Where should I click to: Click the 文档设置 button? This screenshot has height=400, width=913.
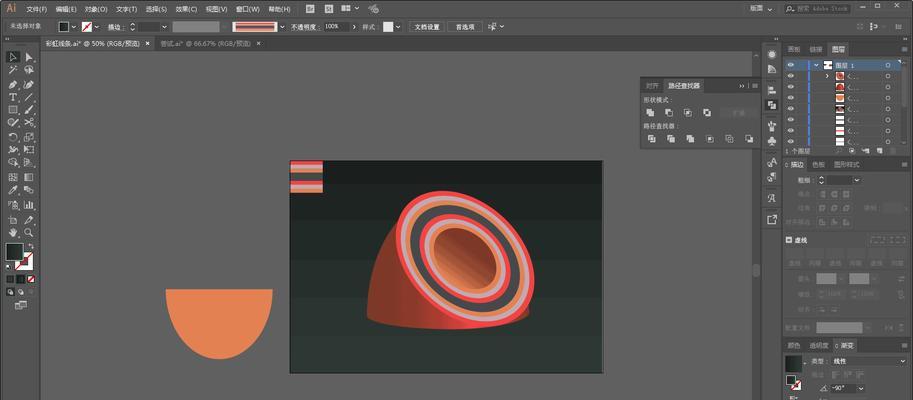point(427,27)
